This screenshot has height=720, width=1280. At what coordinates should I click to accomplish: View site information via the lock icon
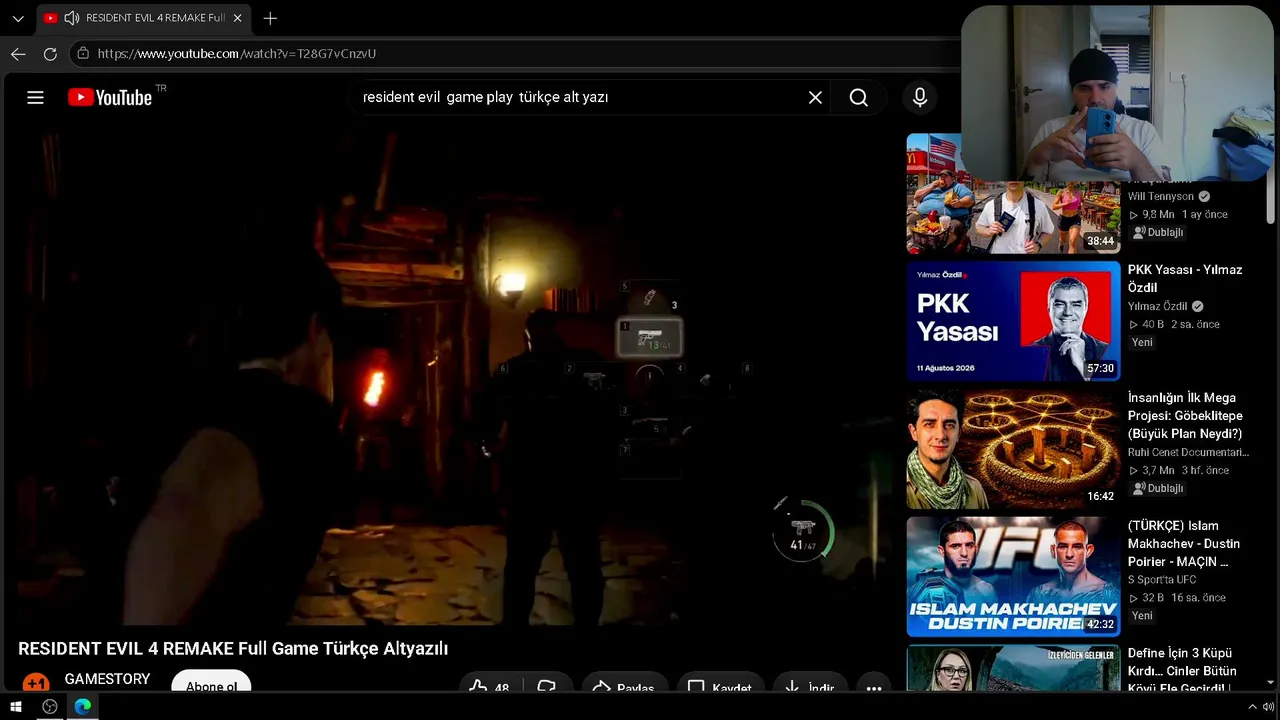83,53
